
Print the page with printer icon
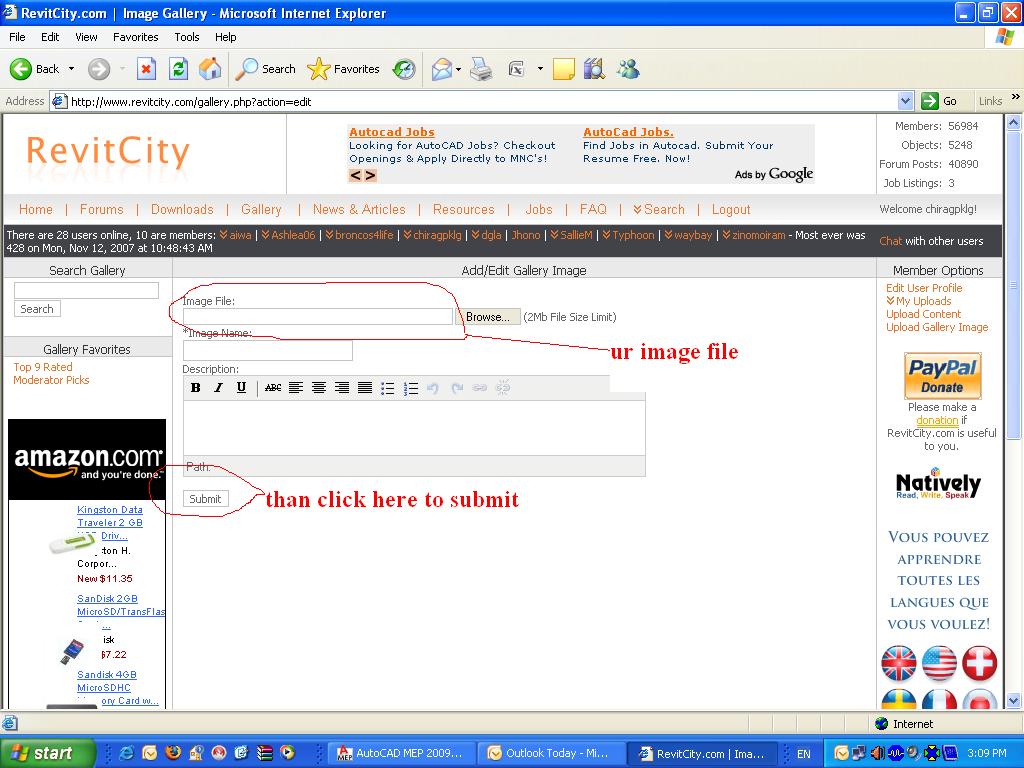481,69
